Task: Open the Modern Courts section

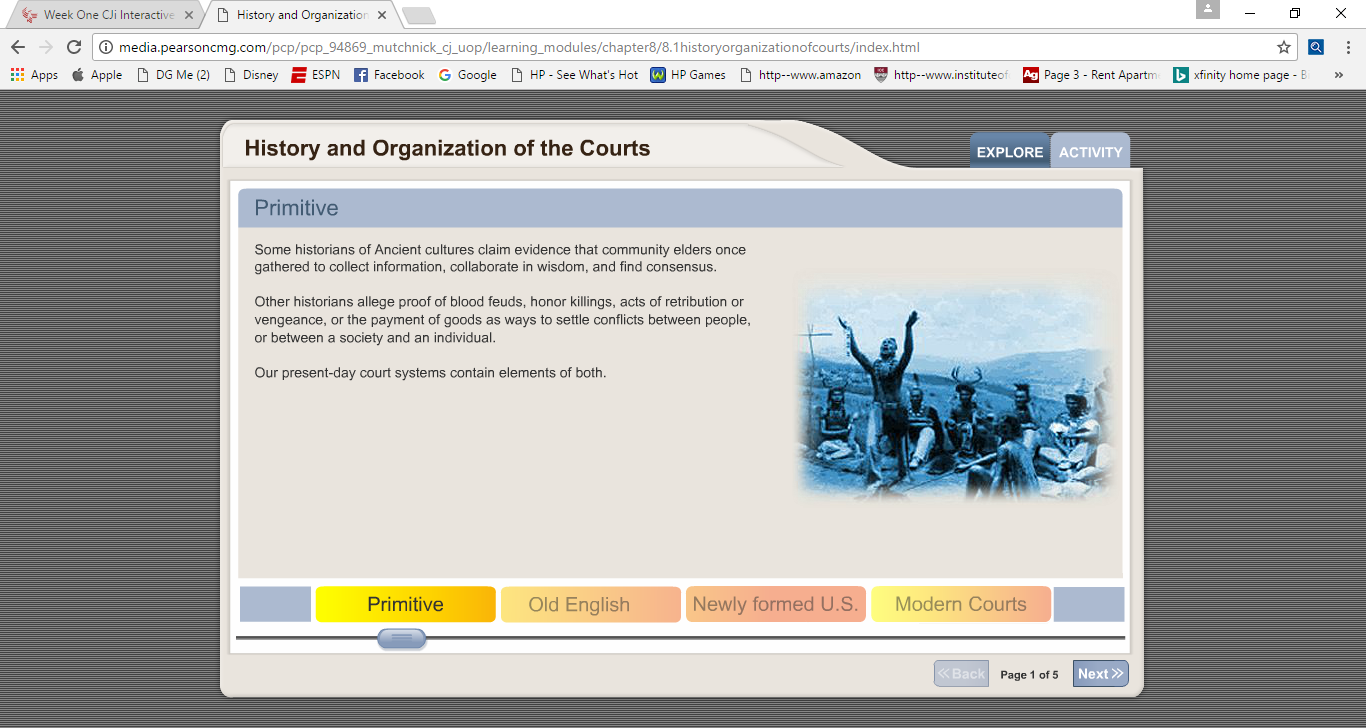Action: click(x=960, y=604)
